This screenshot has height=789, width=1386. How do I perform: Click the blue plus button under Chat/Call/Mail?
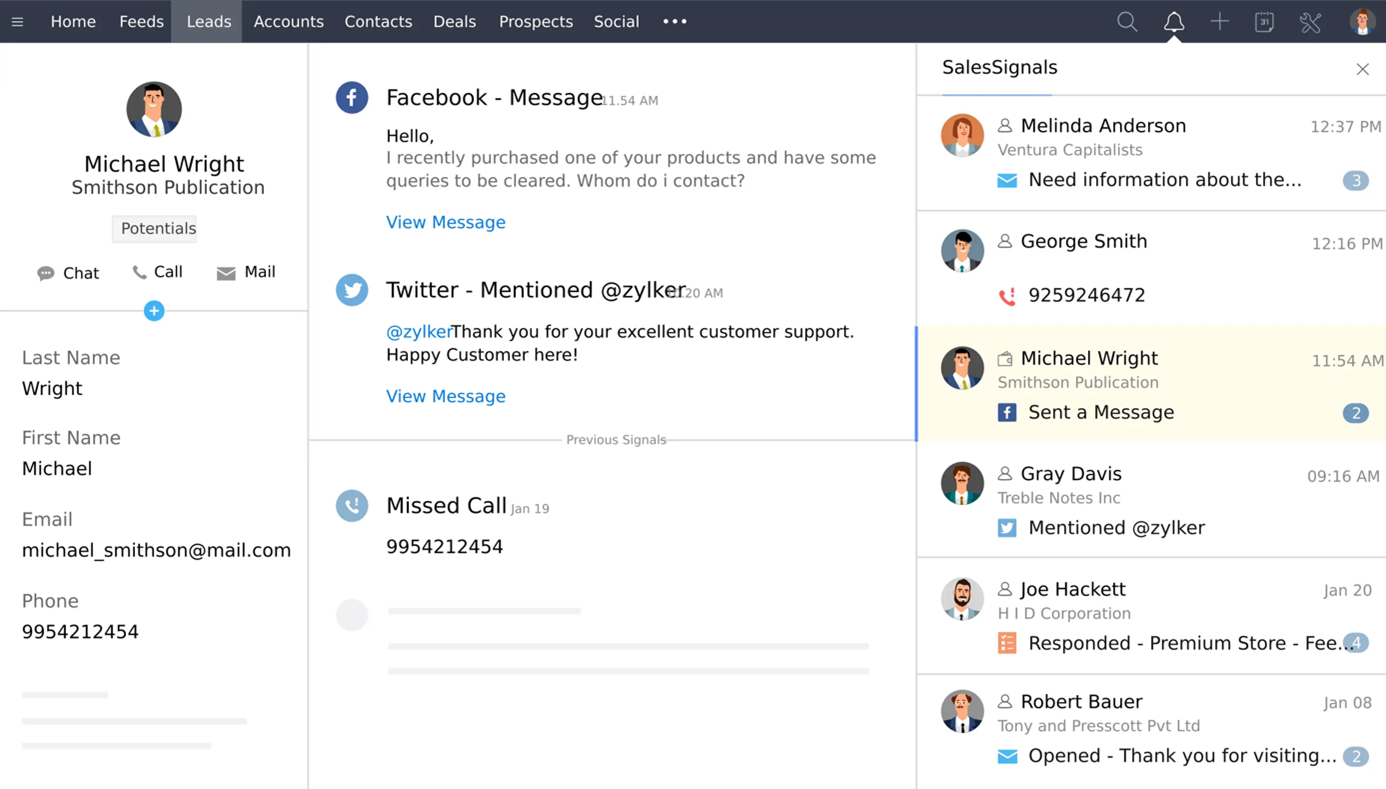[154, 311]
